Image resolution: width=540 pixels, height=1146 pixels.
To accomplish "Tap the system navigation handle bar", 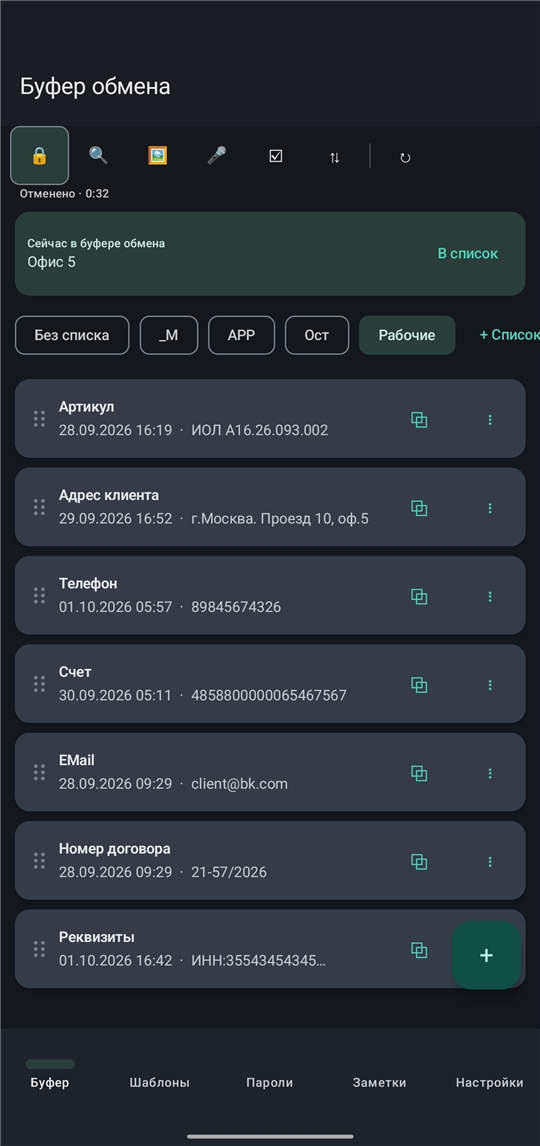I will tap(270, 1136).
